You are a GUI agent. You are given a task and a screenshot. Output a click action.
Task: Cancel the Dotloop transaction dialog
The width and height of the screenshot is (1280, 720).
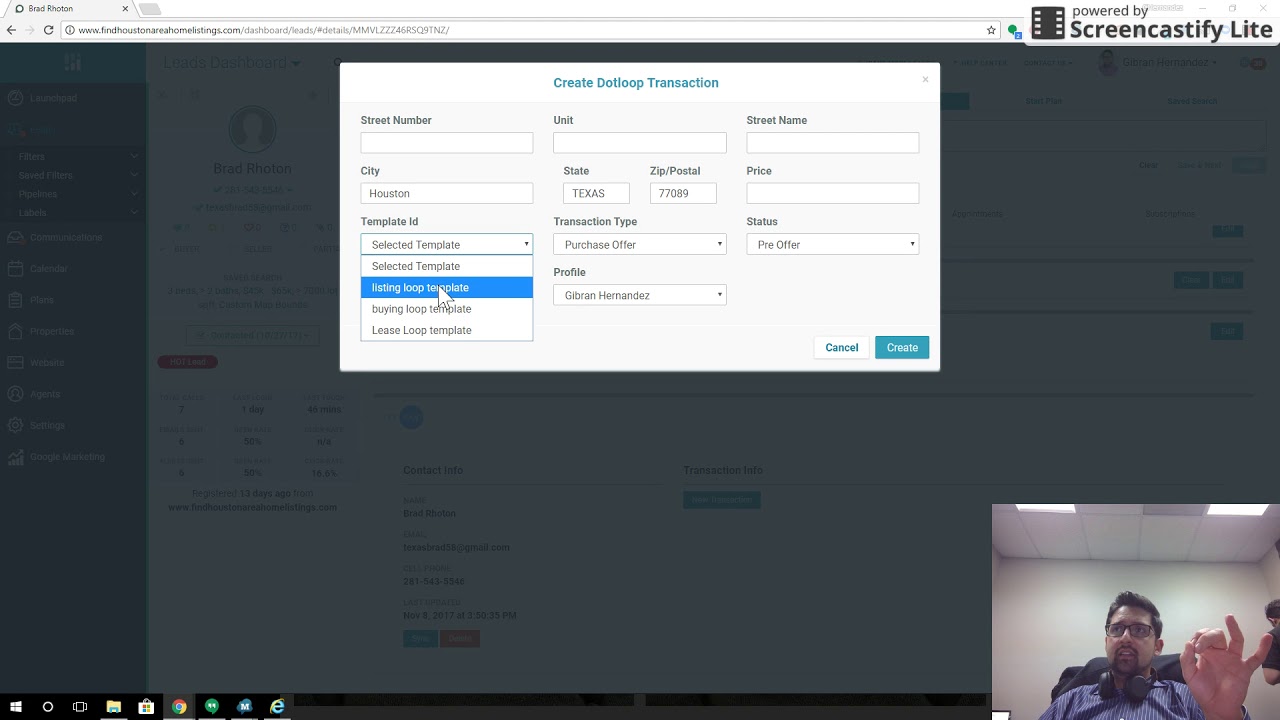pos(841,347)
